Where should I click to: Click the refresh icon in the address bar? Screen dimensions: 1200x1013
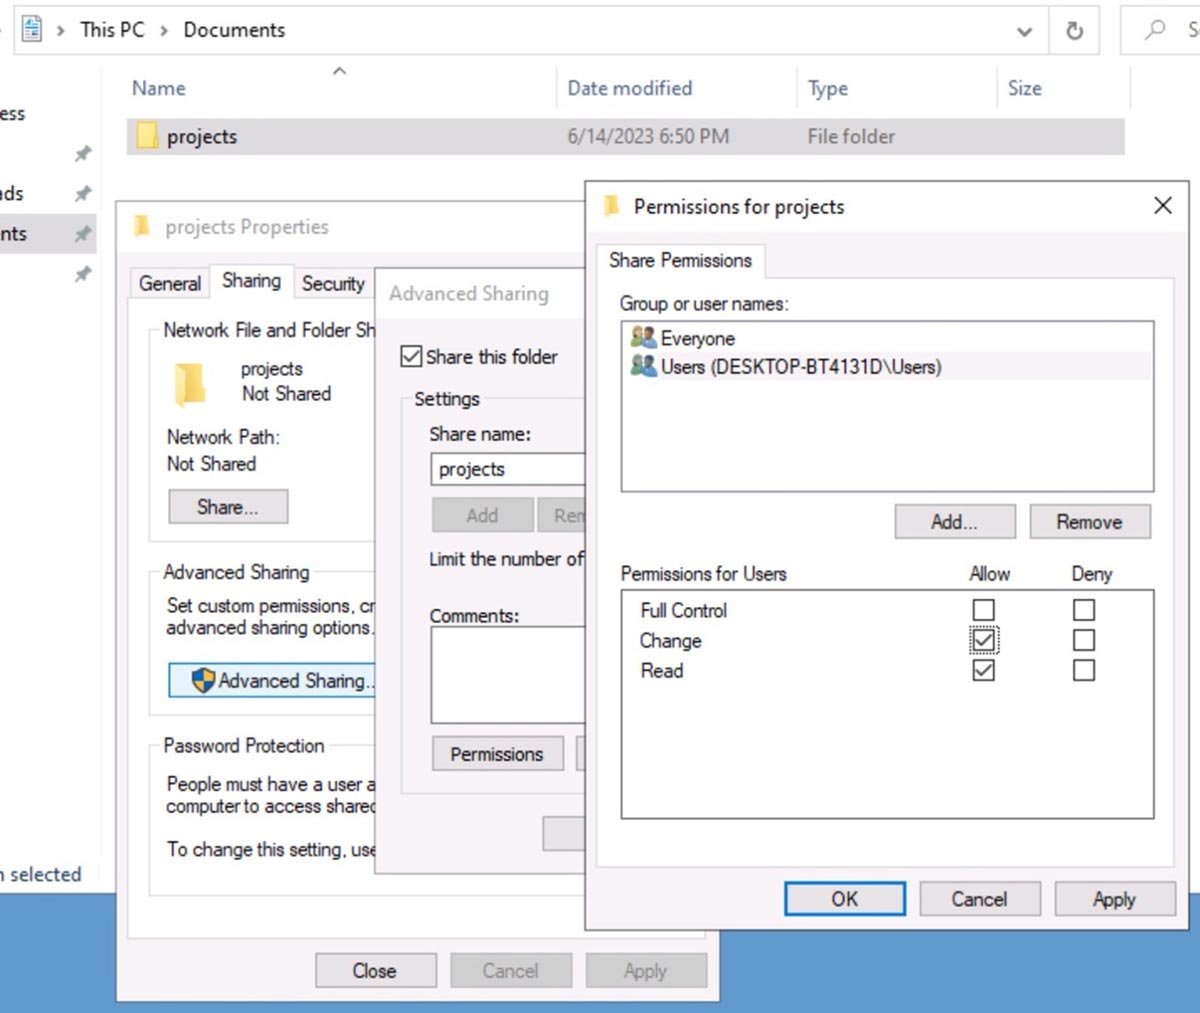(1074, 30)
